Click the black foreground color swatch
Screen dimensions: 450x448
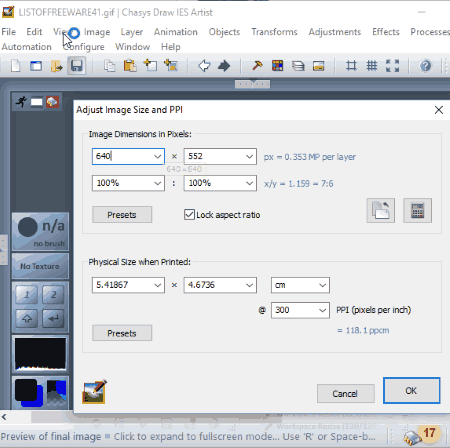[26, 390]
